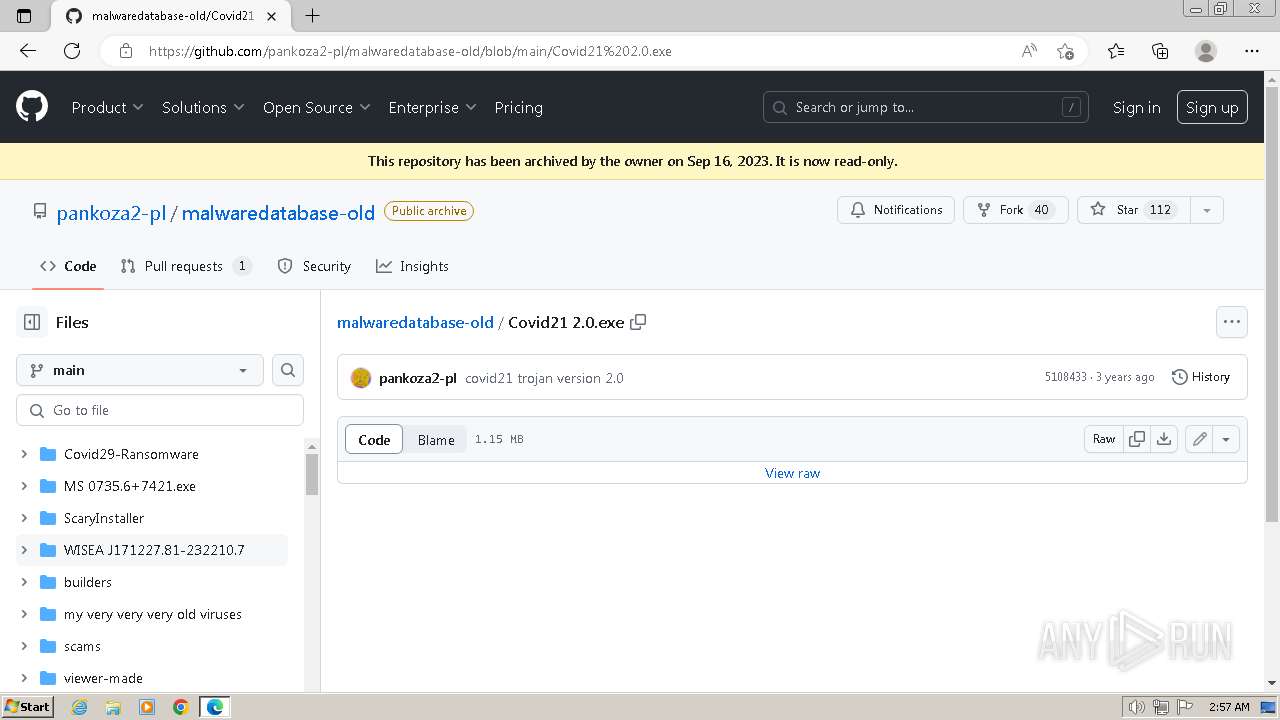Open browser Collections icon
Viewport: 1280px width, 720px height.
pos(1160,51)
